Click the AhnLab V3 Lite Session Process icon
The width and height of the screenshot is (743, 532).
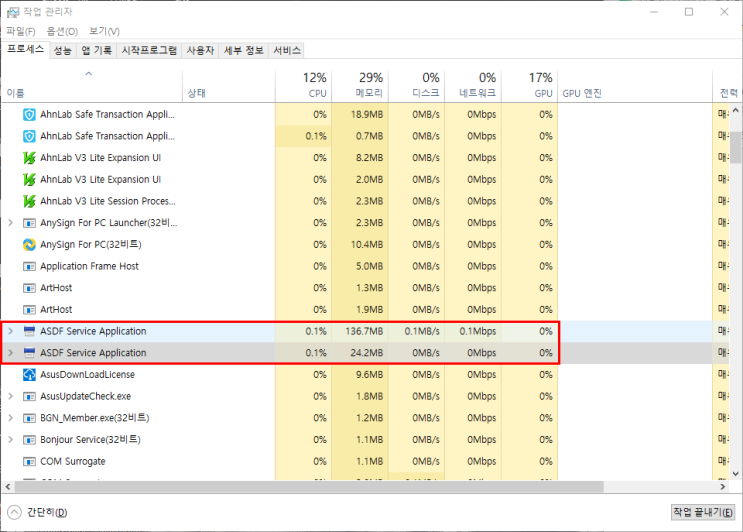(29, 201)
